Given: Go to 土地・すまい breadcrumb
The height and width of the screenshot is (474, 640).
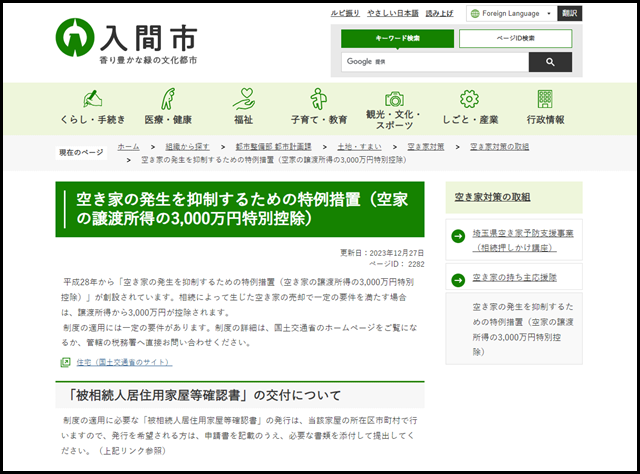Looking at the screenshot, I should [359, 147].
